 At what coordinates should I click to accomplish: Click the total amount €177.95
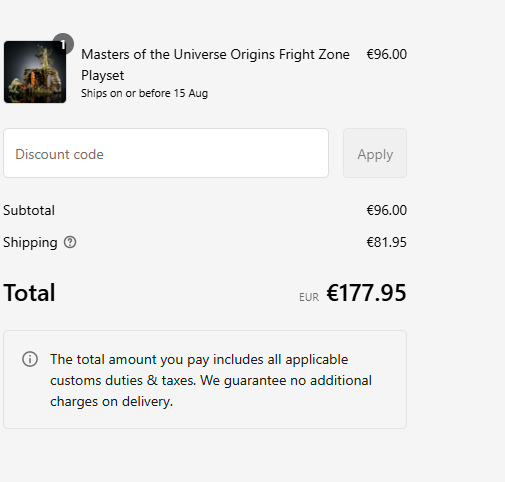pyautogui.click(x=366, y=293)
